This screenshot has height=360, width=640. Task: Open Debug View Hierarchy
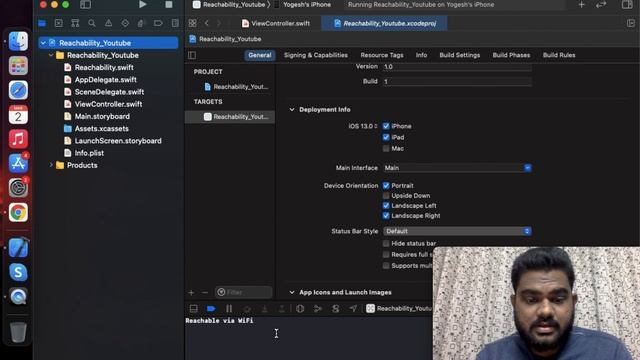pos(300,309)
